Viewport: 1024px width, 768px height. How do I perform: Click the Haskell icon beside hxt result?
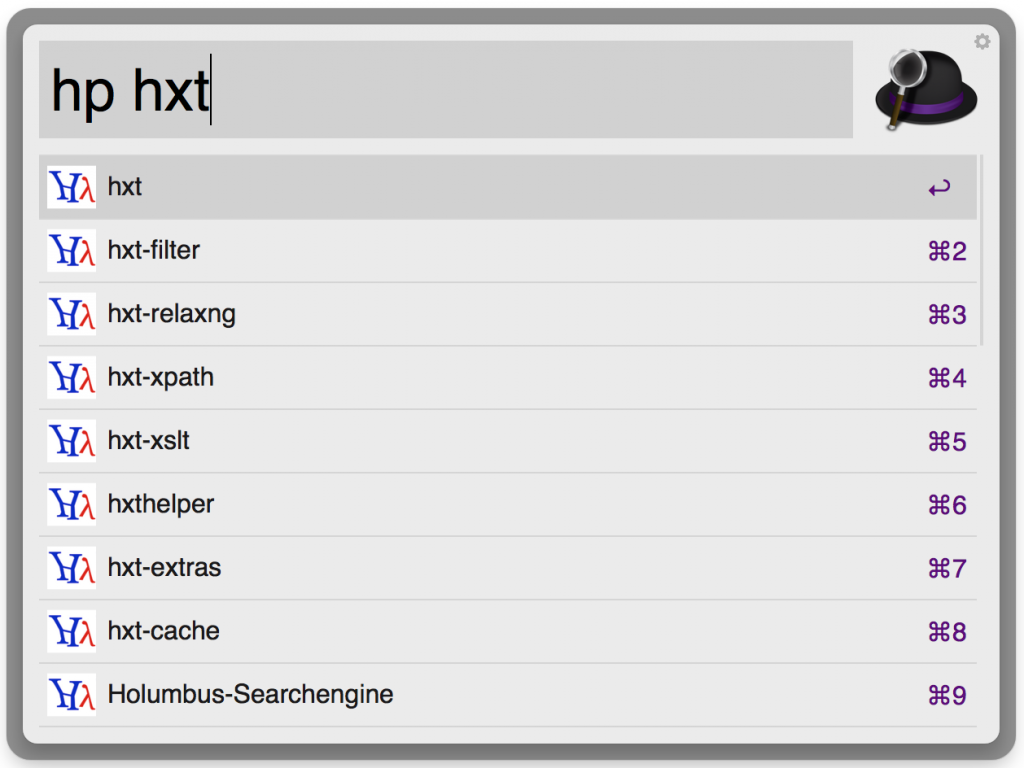(72, 187)
